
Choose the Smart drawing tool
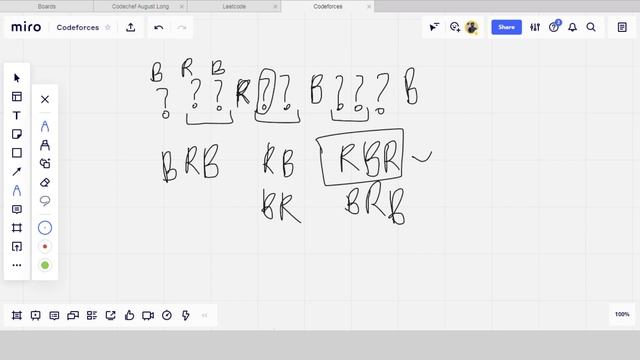45,164
